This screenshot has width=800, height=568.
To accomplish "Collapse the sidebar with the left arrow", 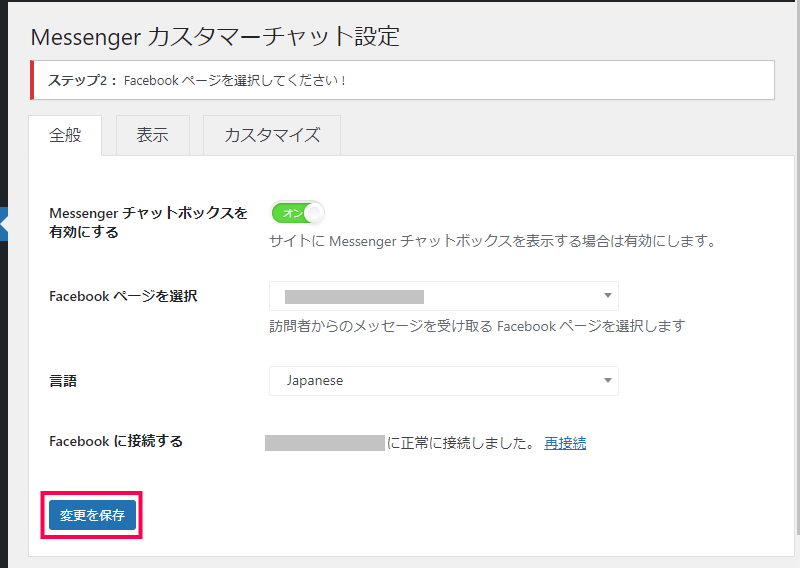I will [4, 224].
